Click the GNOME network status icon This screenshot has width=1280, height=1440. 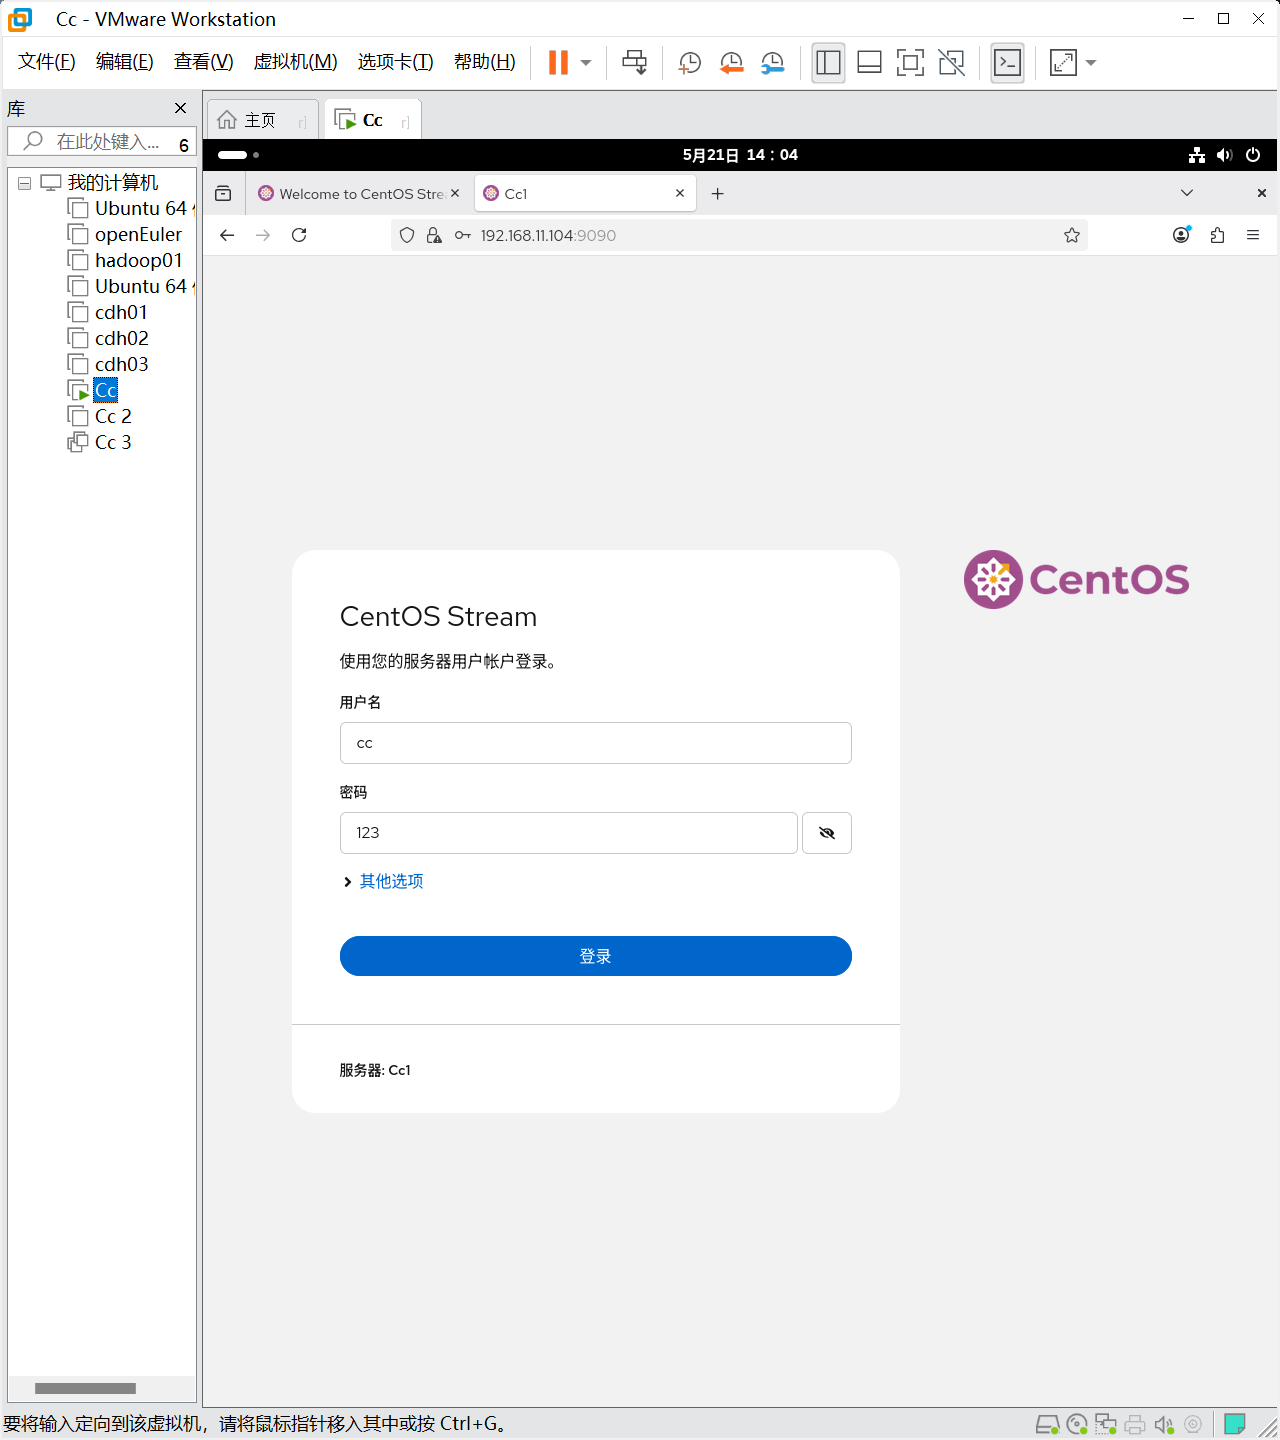coord(1197,155)
